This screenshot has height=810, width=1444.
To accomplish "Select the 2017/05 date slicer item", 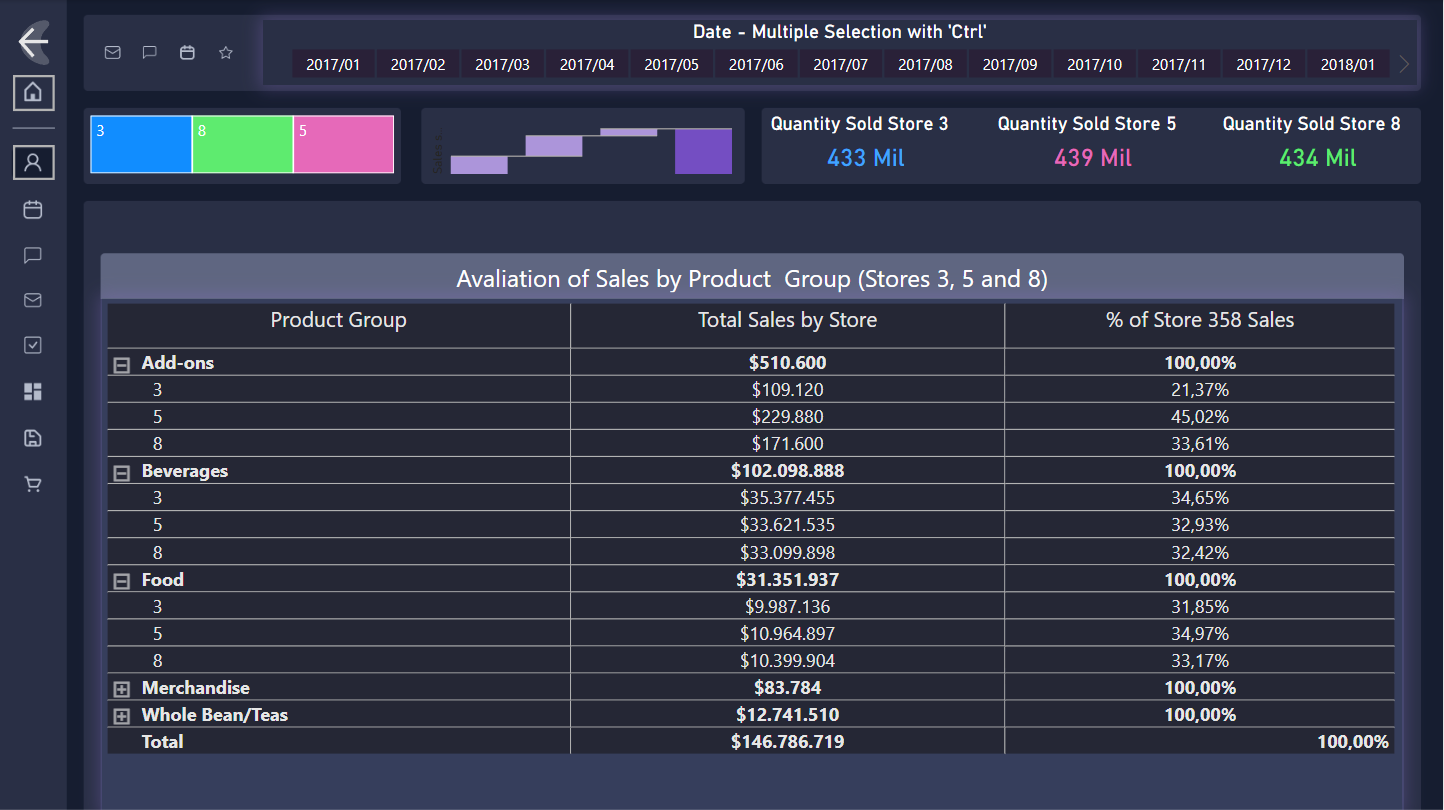I will [672, 65].
